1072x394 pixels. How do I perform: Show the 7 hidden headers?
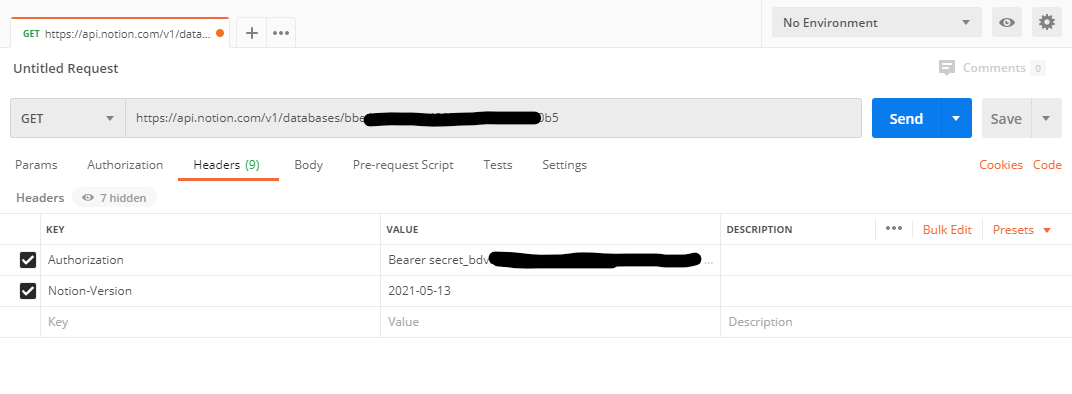[114, 198]
